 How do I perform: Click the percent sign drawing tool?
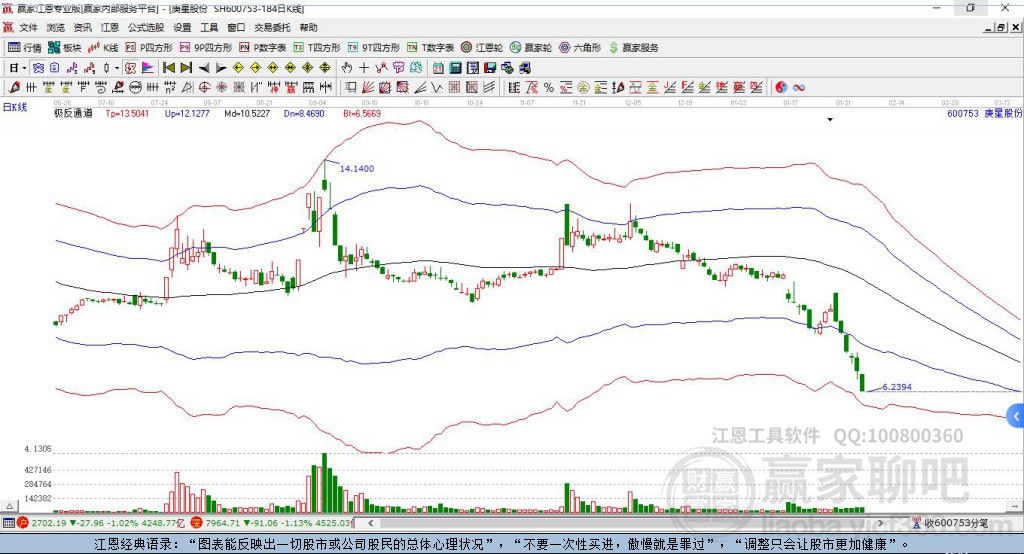click(x=549, y=87)
